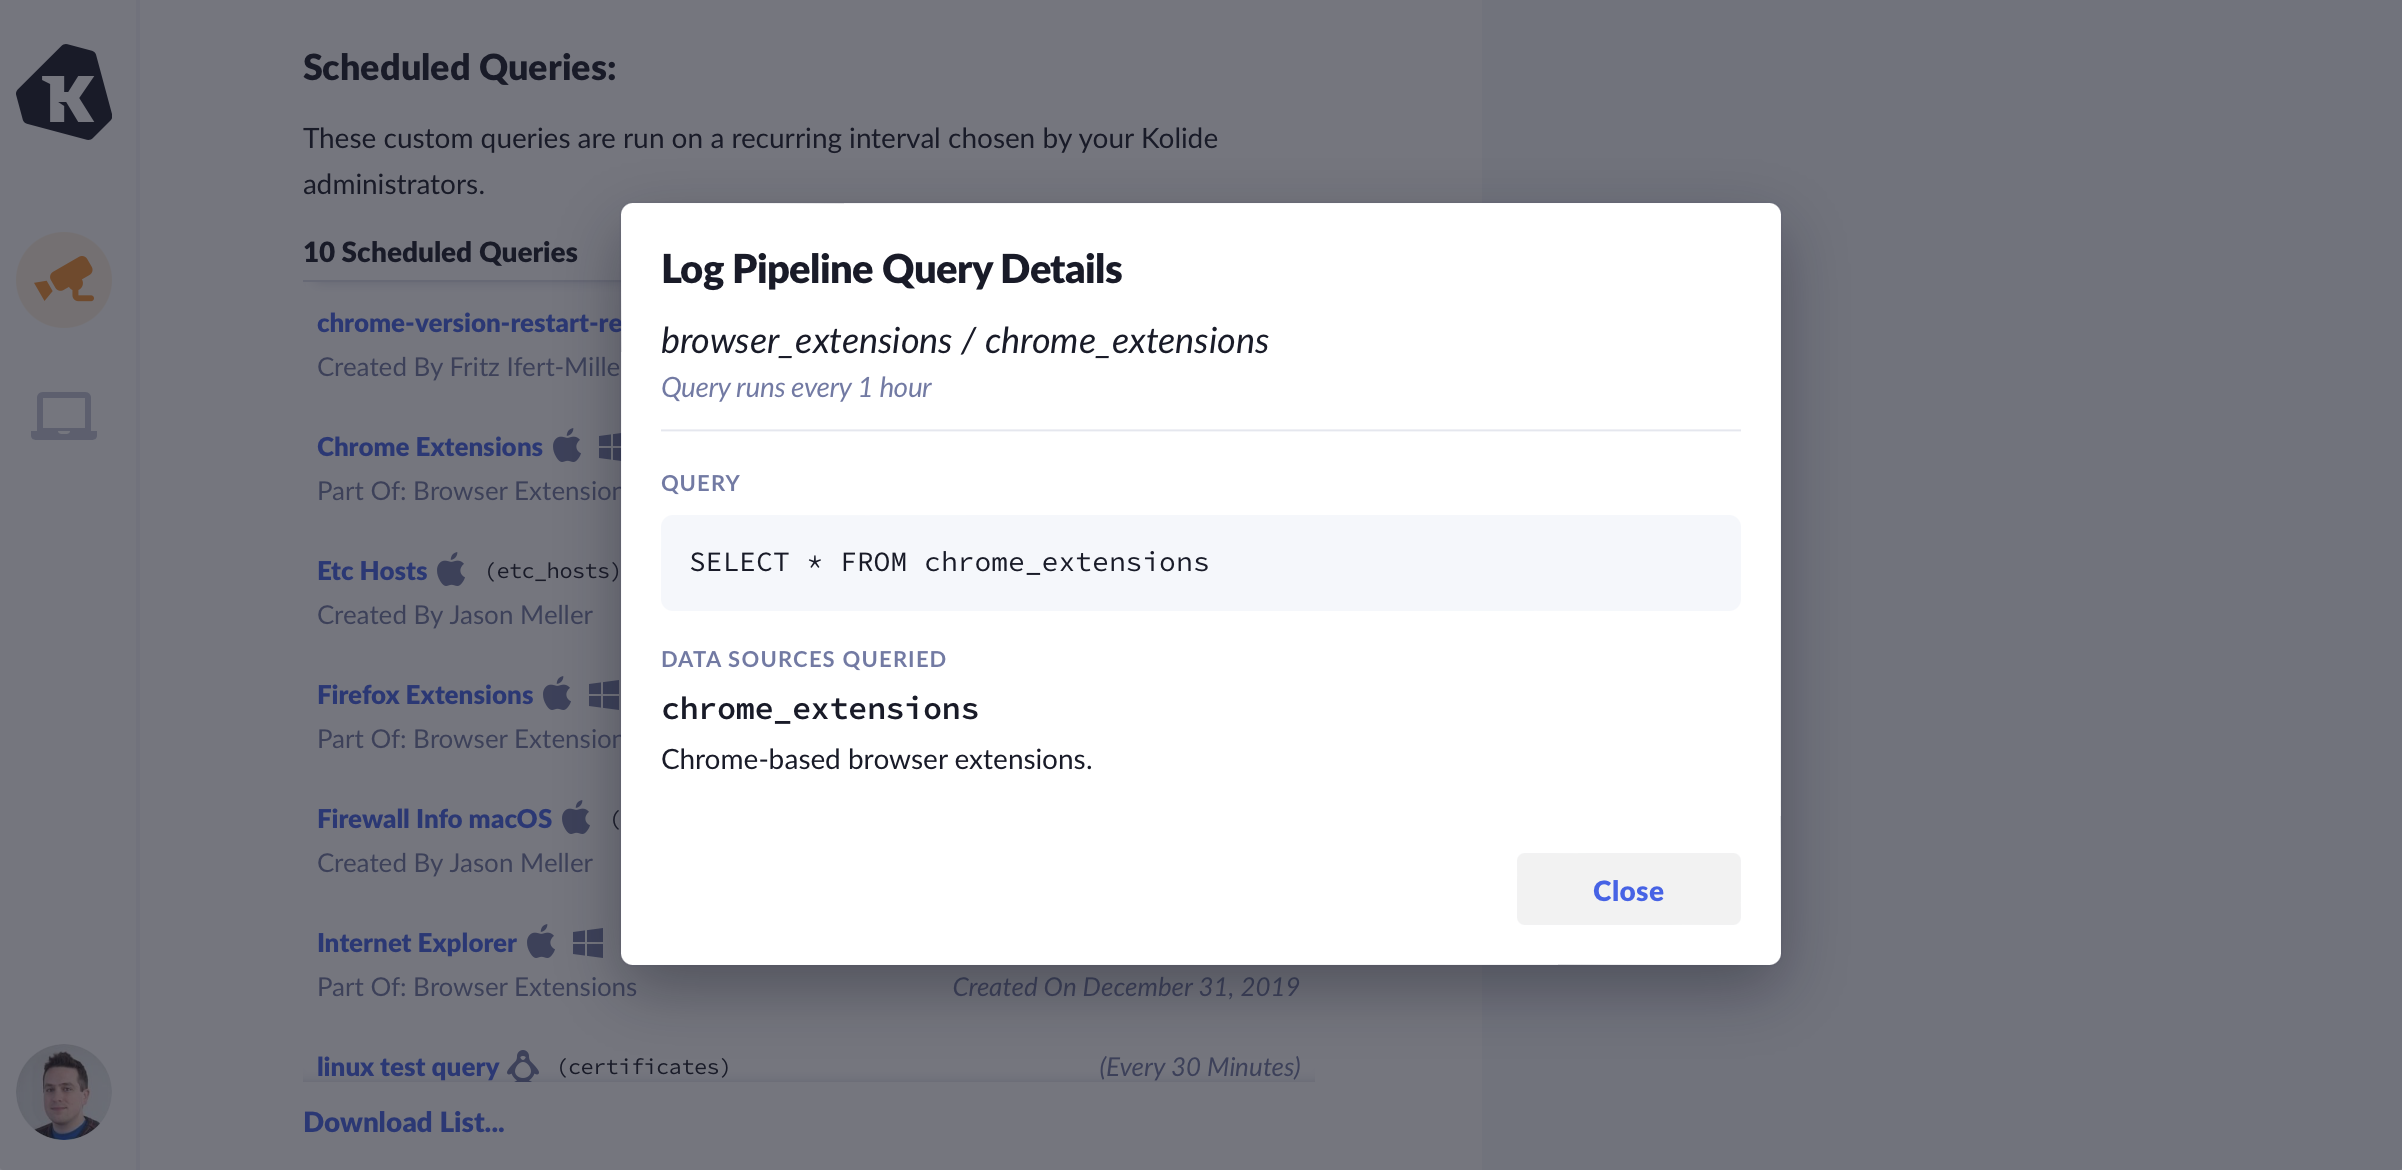Close the Log Pipeline Query Details dialog
This screenshot has height=1170, width=2402.
click(1627, 889)
